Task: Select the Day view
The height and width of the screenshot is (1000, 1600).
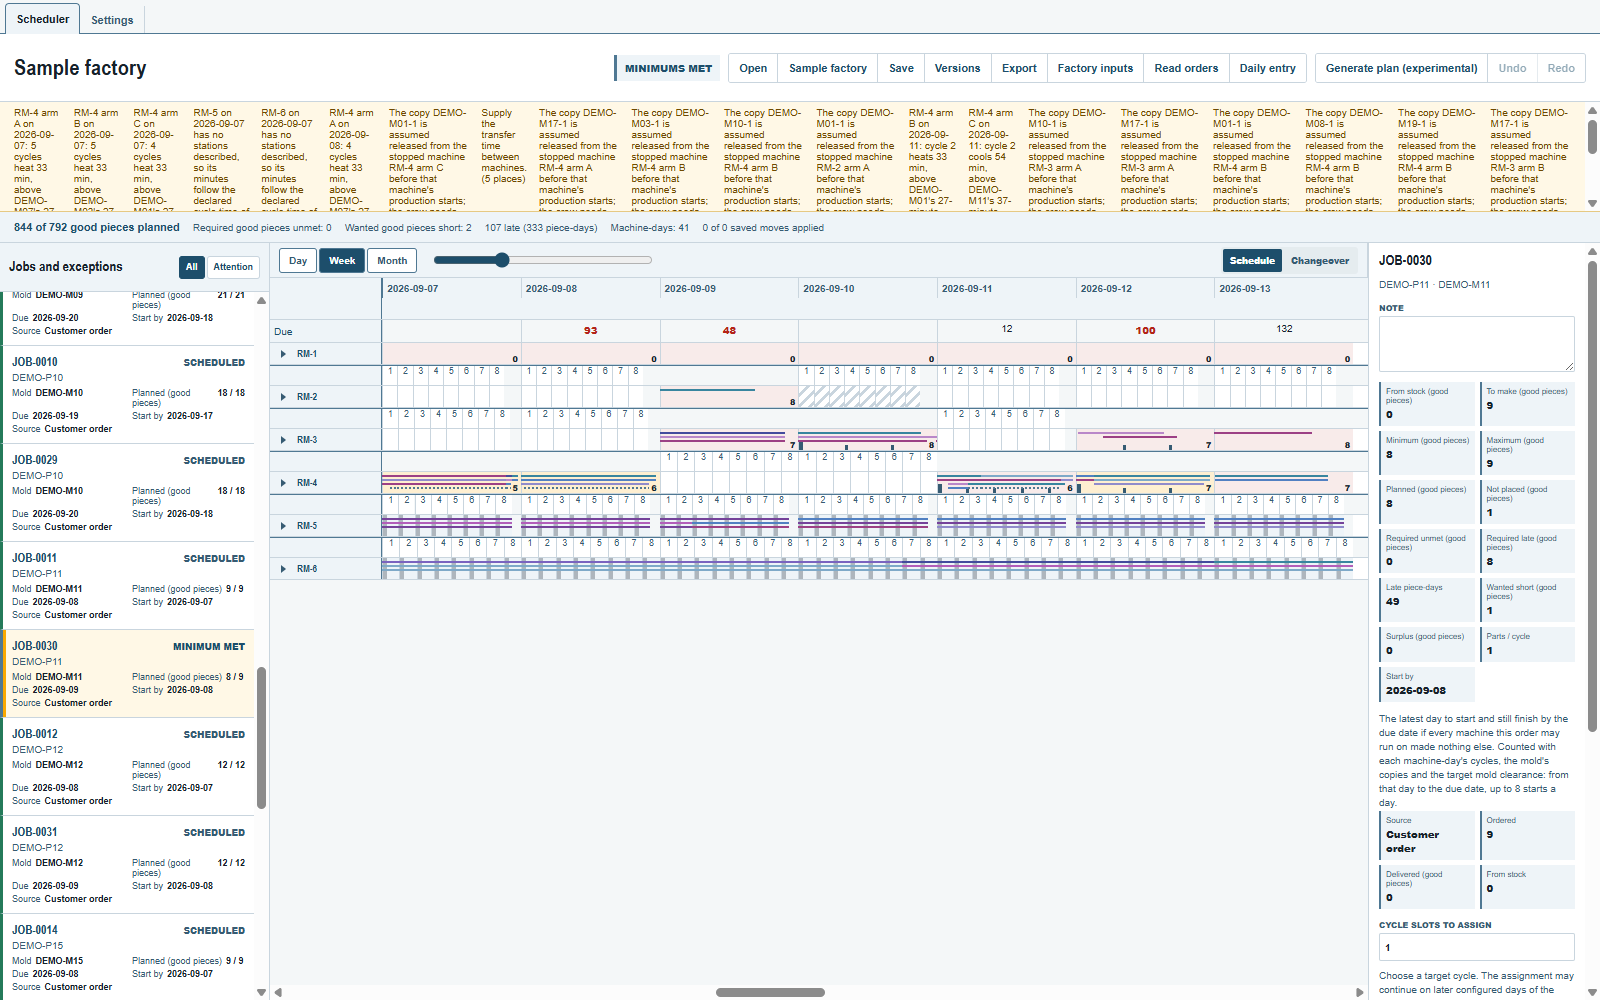Action: point(298,261)
